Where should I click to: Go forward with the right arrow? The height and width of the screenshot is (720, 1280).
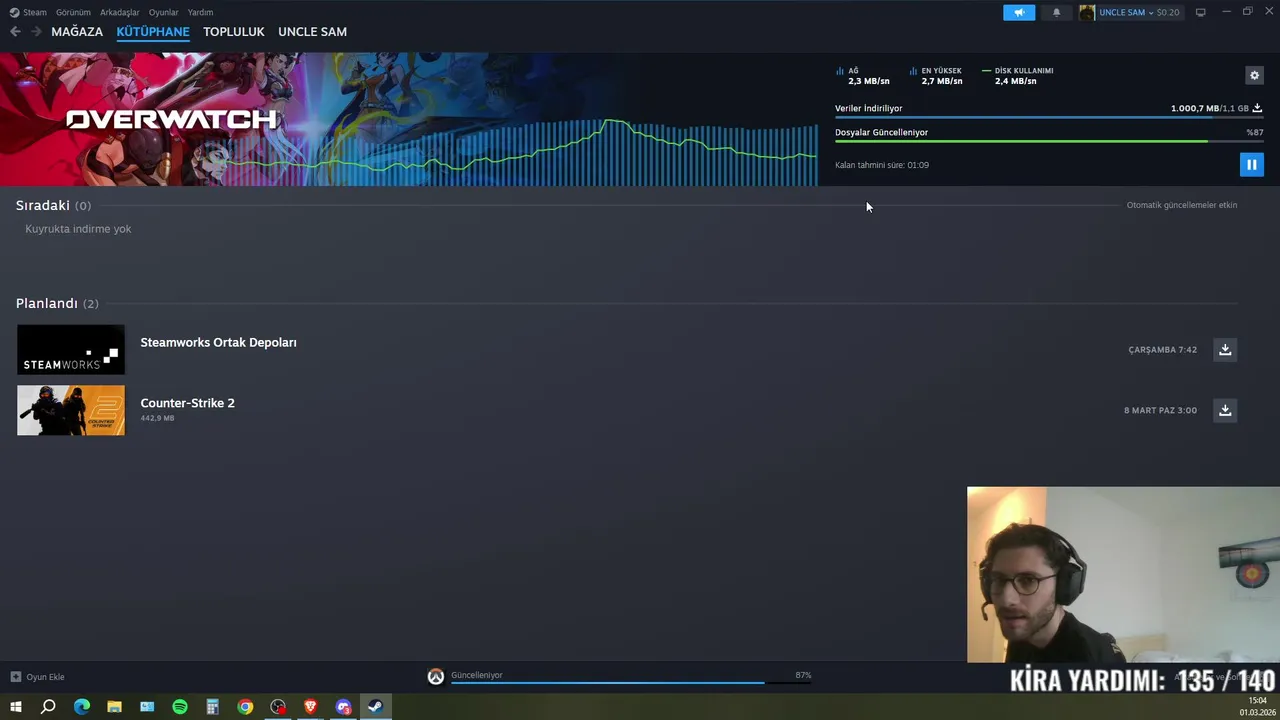[36, 32]
